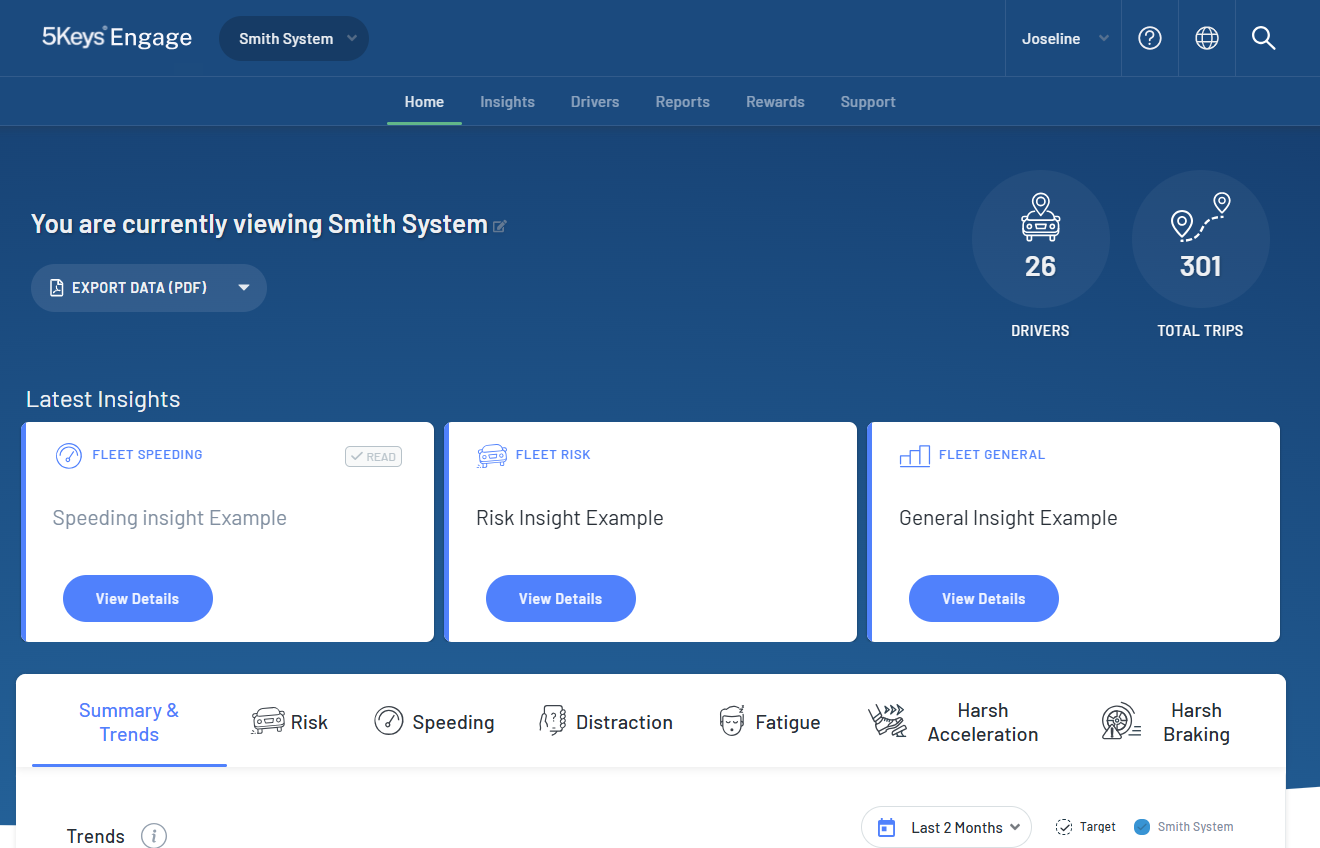Toggle the Target legend checkbox
Image resolution: width=1320 pixels, height=848 pixels.
point(1064,827)
